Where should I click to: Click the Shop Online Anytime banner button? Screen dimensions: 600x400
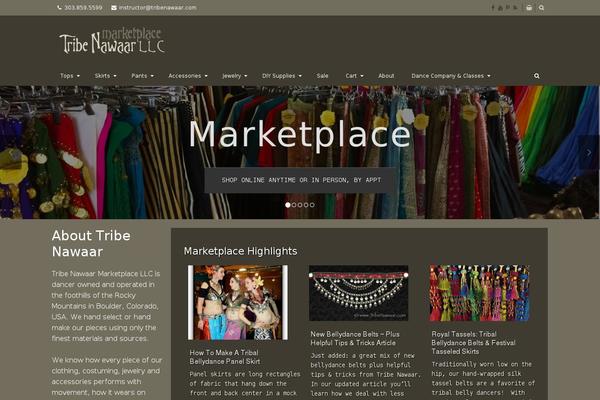click(x=301, y=180)
